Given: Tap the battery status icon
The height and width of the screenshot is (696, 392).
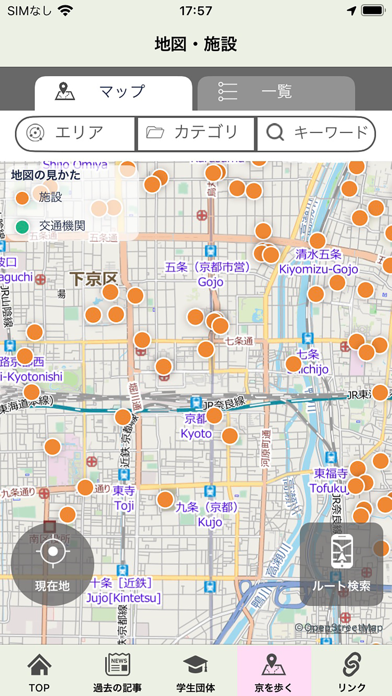Looking at the screenshot, I should [372, 11].
